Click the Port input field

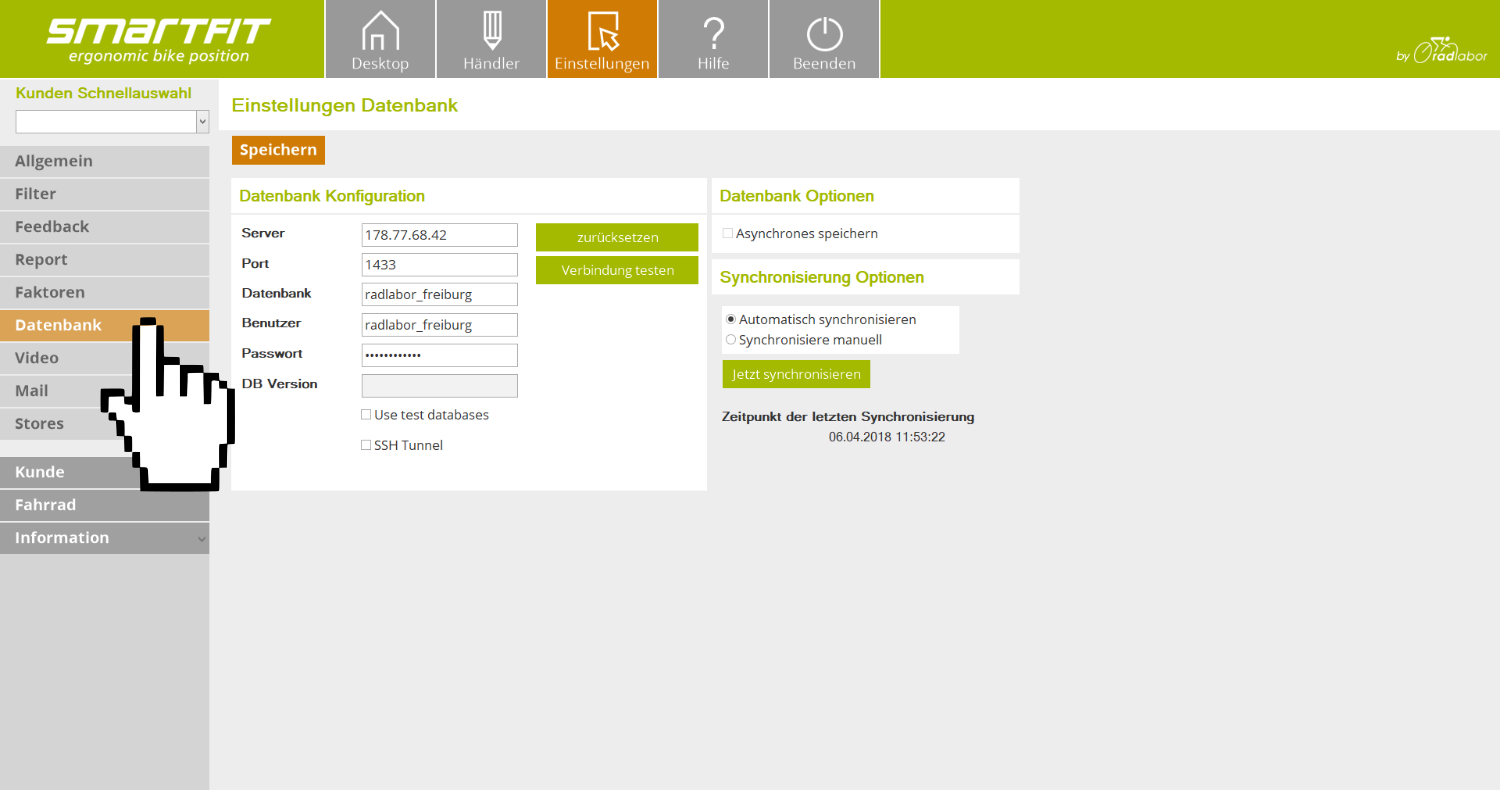coord(439,265)
